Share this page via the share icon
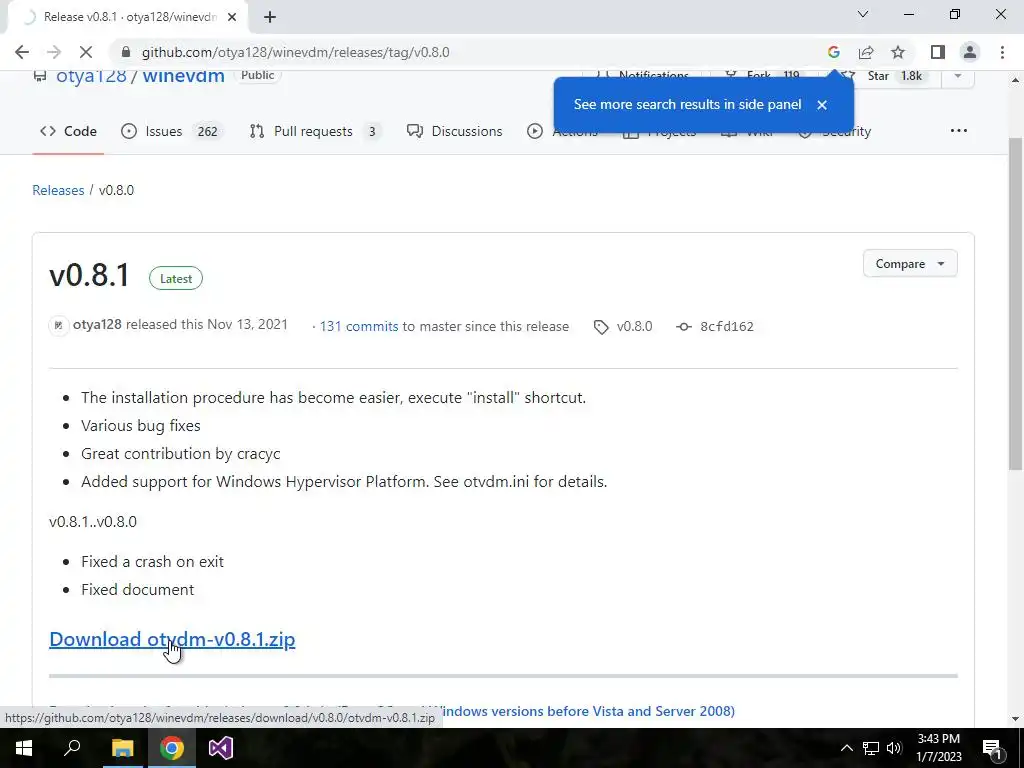Screen dimensions: 1024x768 (x=866, y=52)
